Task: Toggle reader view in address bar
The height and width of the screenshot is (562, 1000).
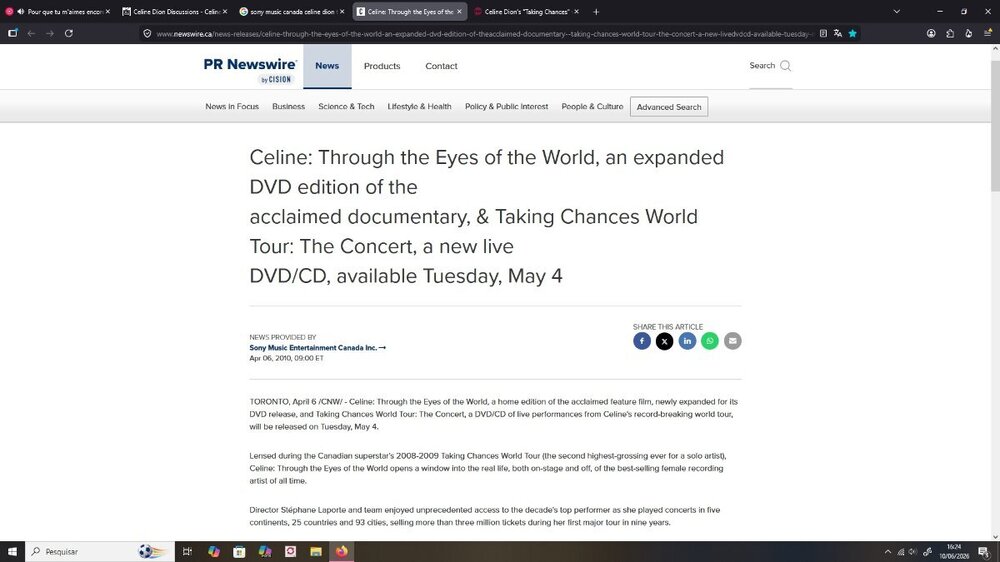Action: (823, 33)
